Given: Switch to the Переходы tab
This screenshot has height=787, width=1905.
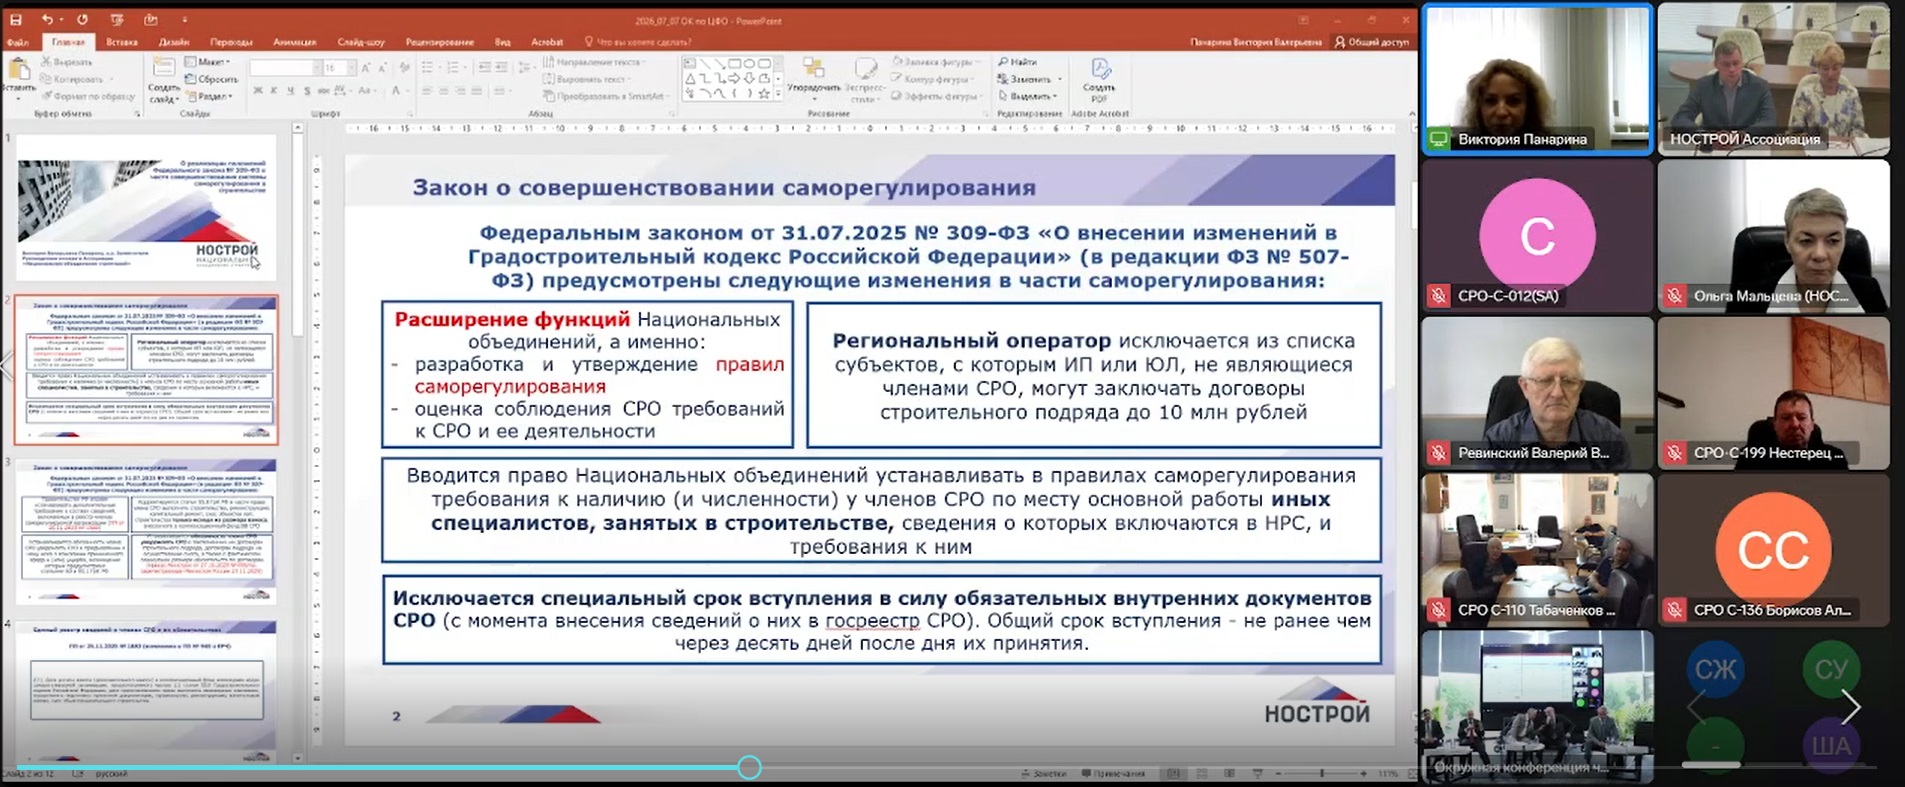Looking at the screenshot, I should click(231, 42).
